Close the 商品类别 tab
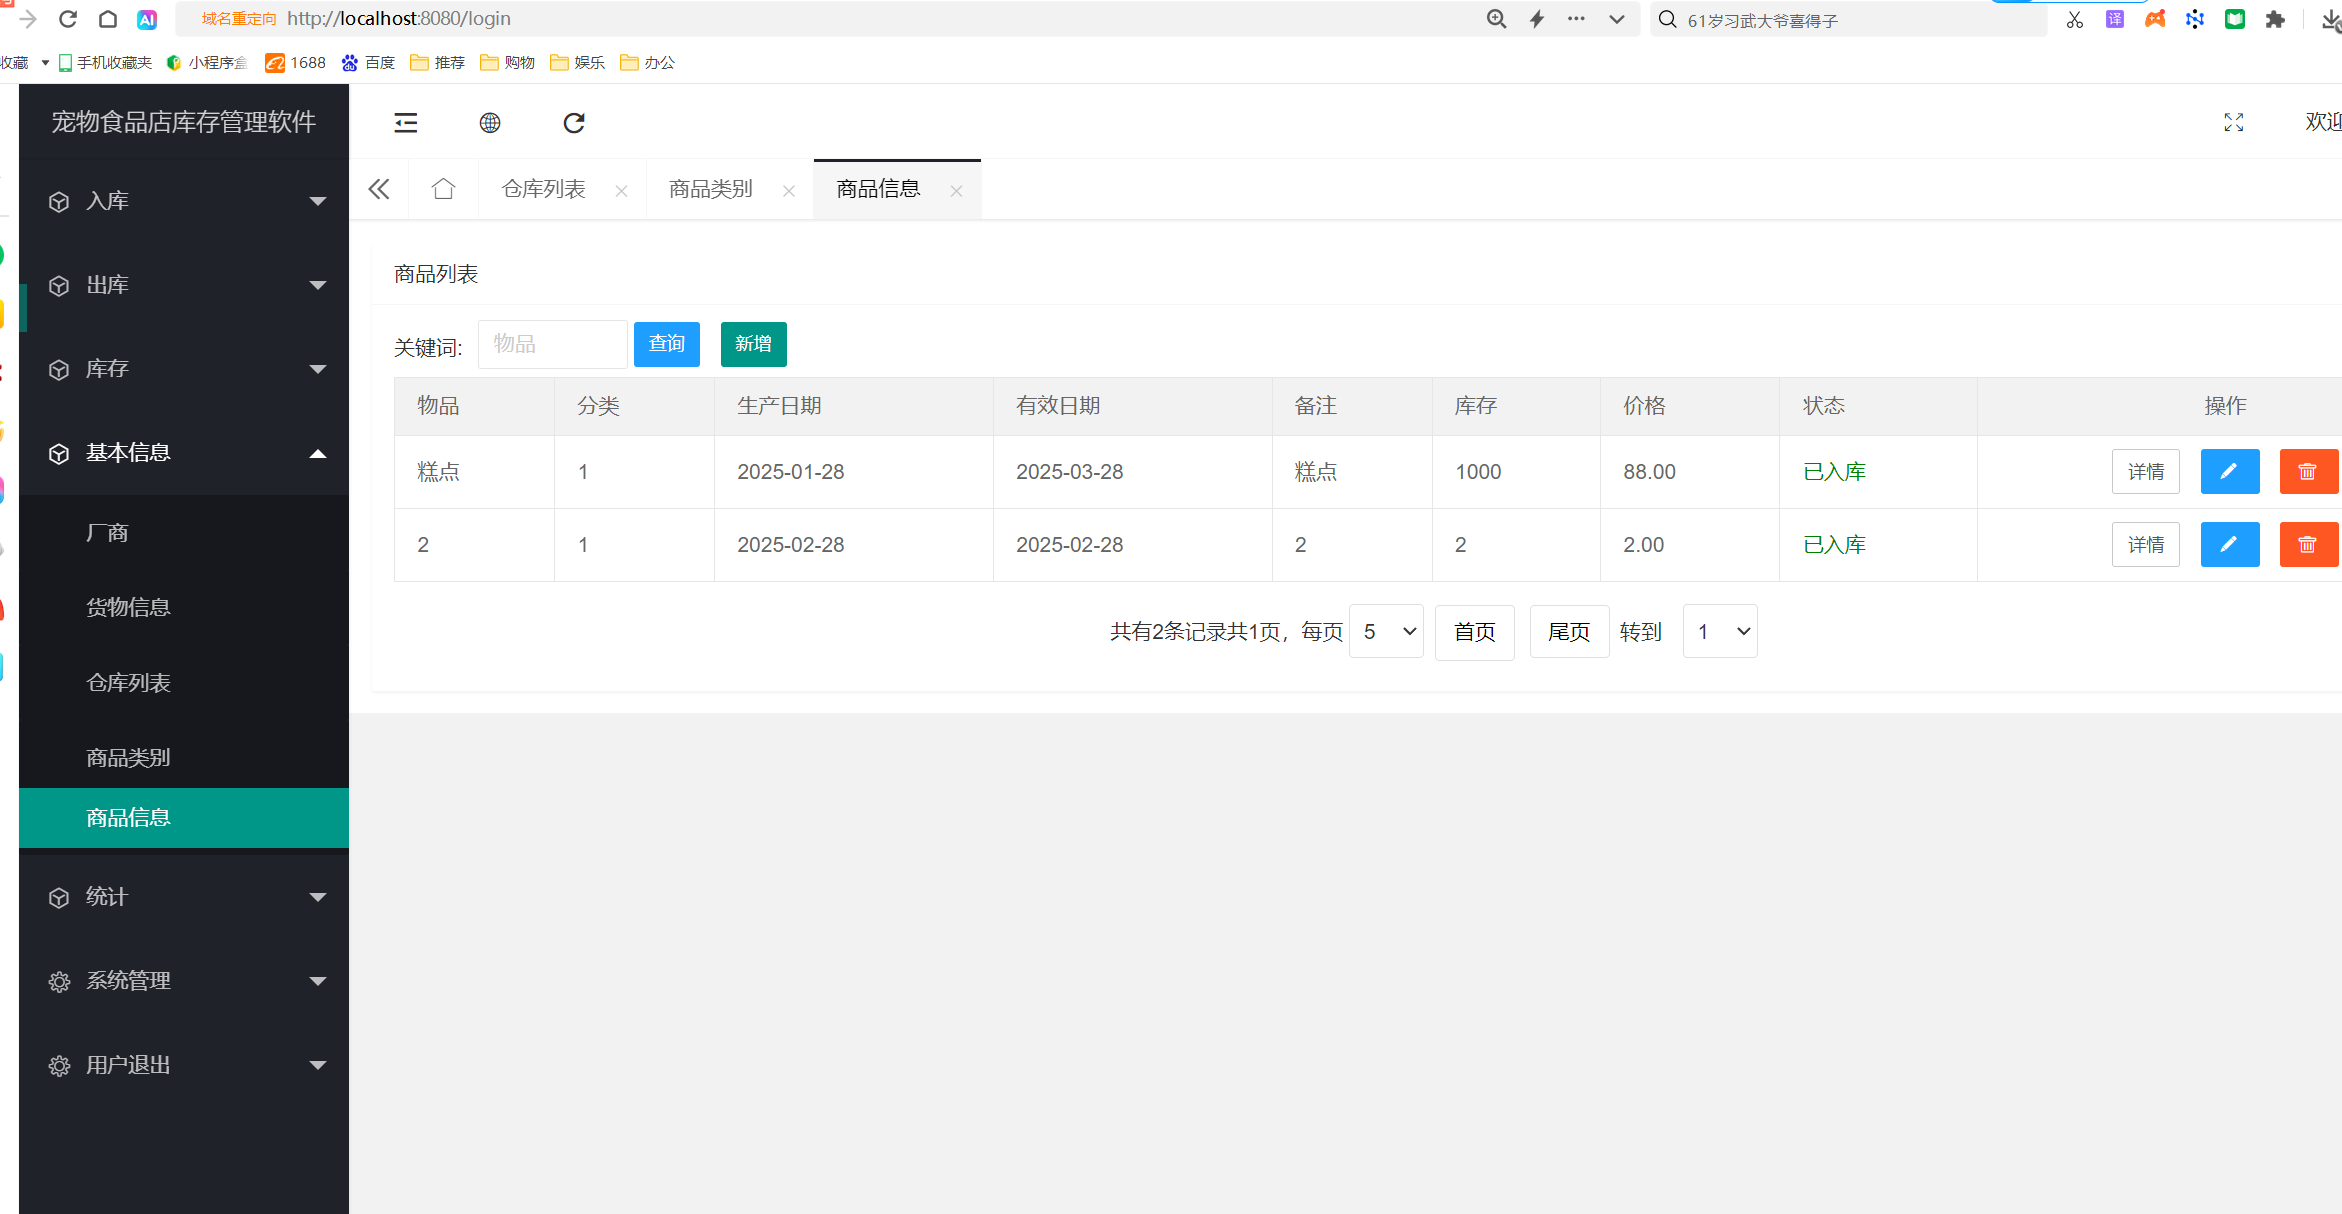2342x1214 pixels. 789,191
